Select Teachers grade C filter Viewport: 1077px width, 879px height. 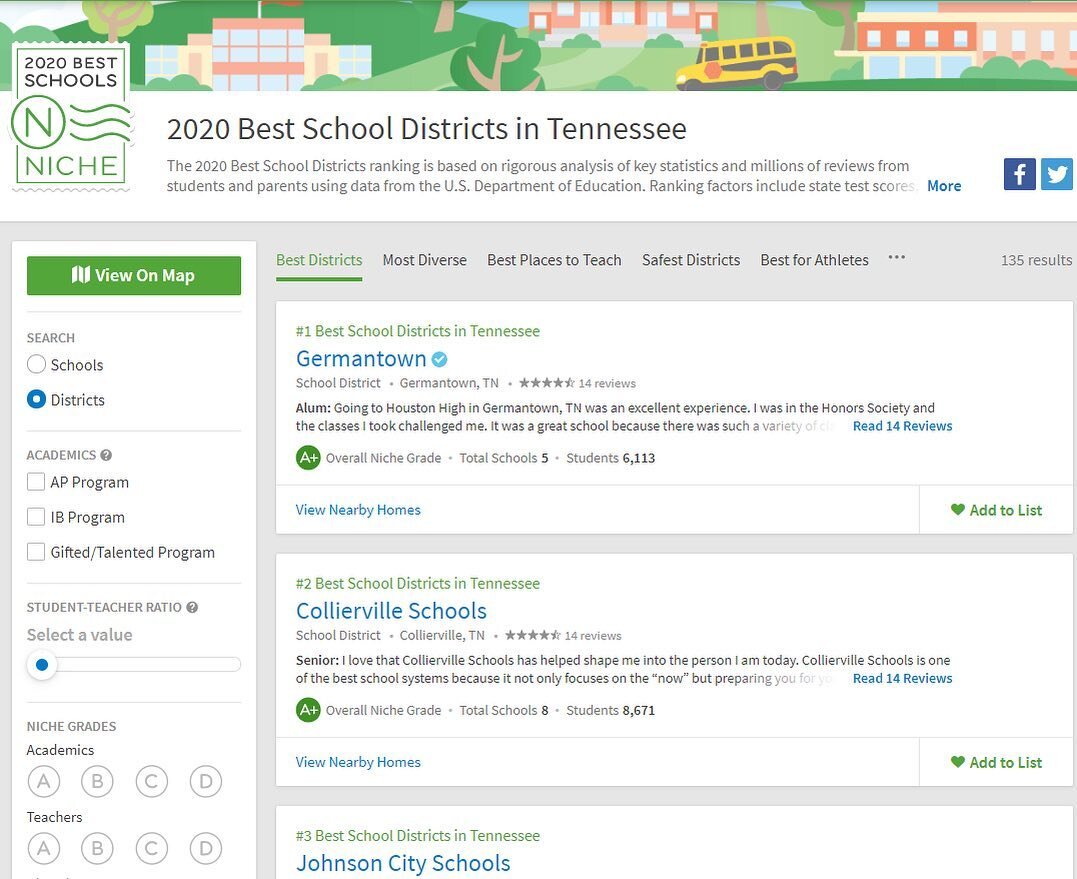coord(152,849)
